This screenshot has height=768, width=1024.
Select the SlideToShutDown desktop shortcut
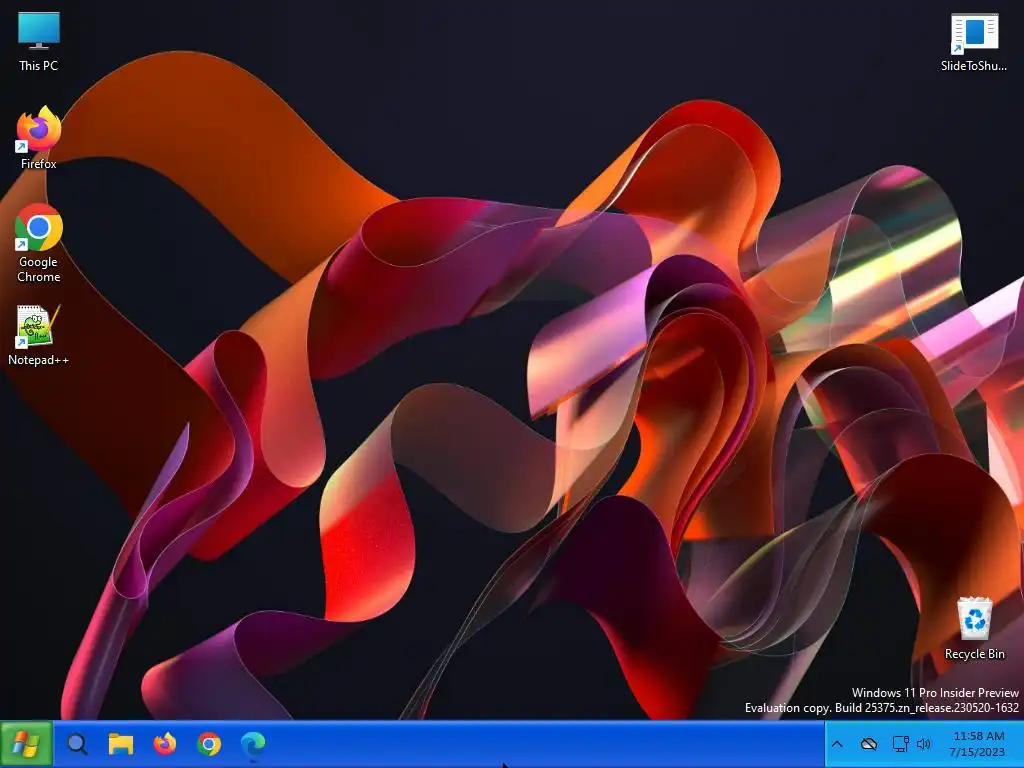(974, 42)
